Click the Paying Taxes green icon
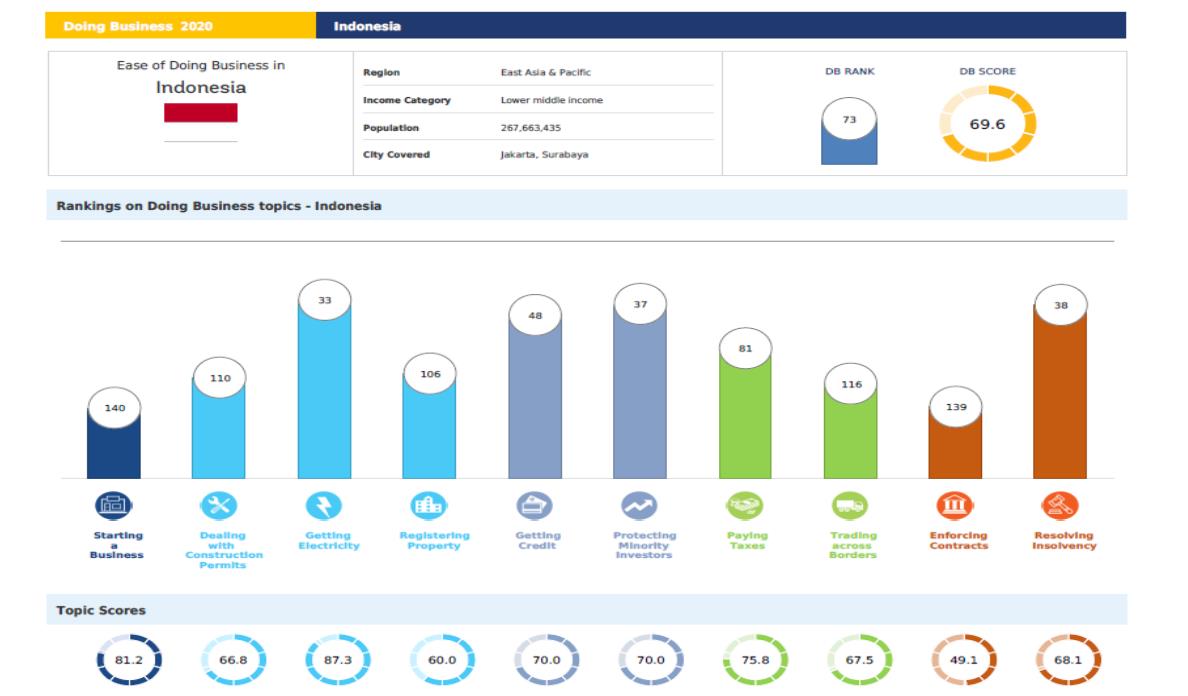The height and width of the screenshot is (696, 1188). pos(745,506)
